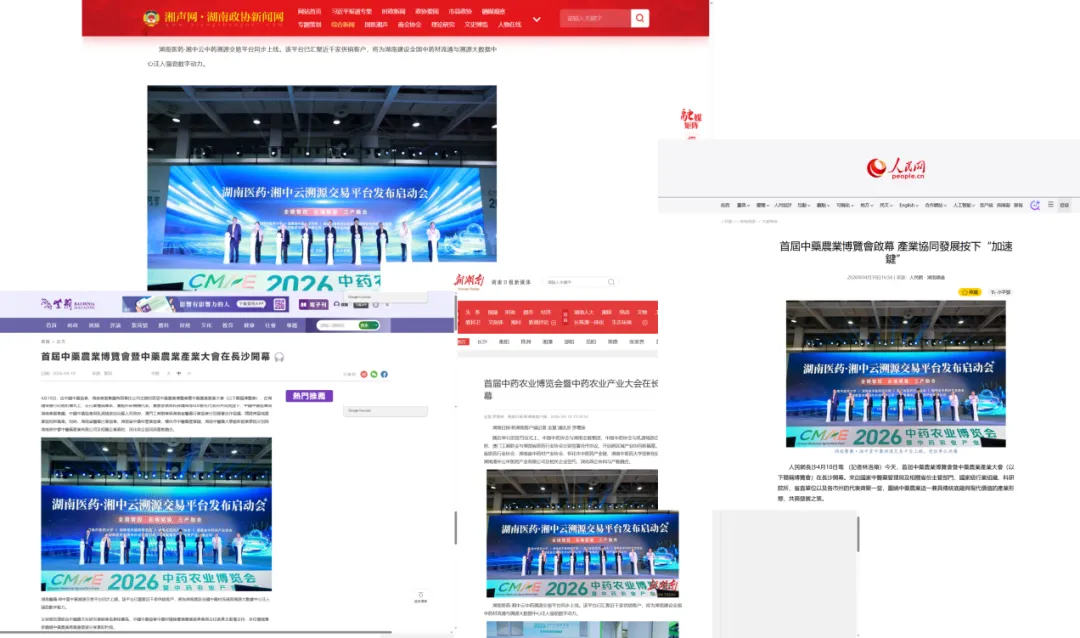Click the Bauhinia magazine logo
Image resolution: width=1080 pixels, height=638 pixels.
(x=68, y=304)
